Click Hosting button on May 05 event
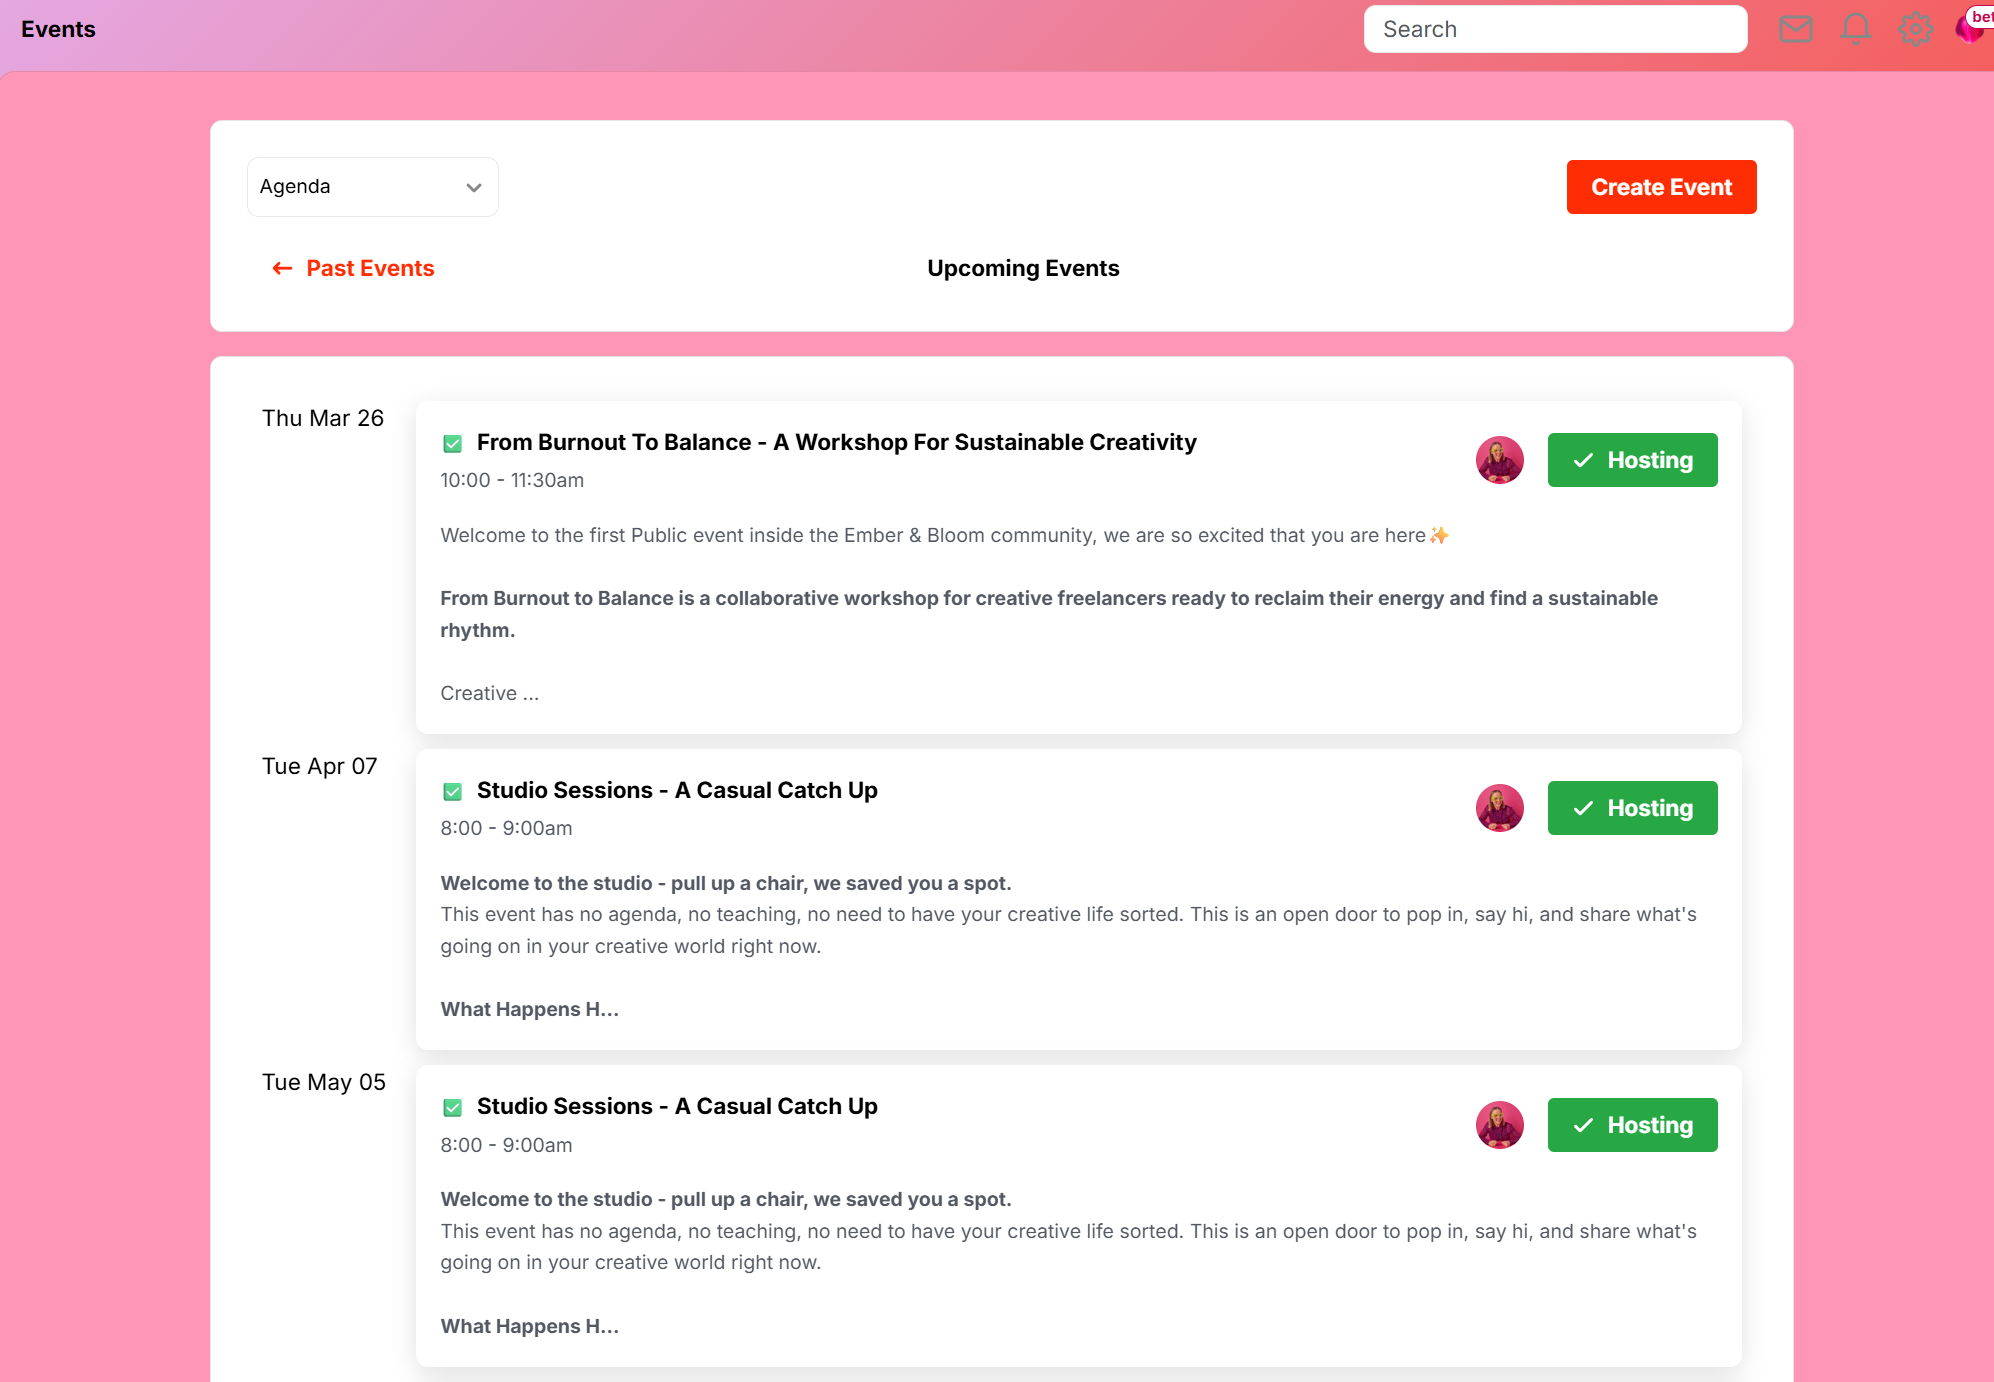The image size is (1994, 1382). (x=1632, y=1125)
